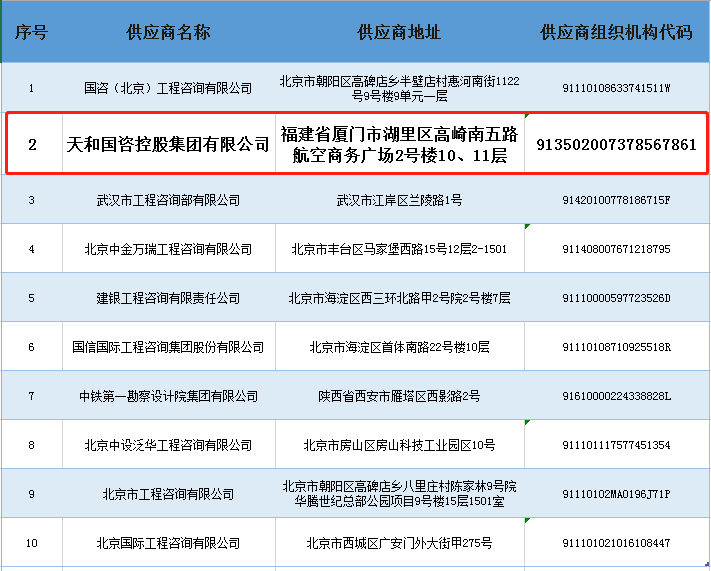Screen dimensions: 711x571
Task: Click address cell 北京市朝阳区高碑店乡半壁店村惠河南街1122号
Action: (399, 88)
